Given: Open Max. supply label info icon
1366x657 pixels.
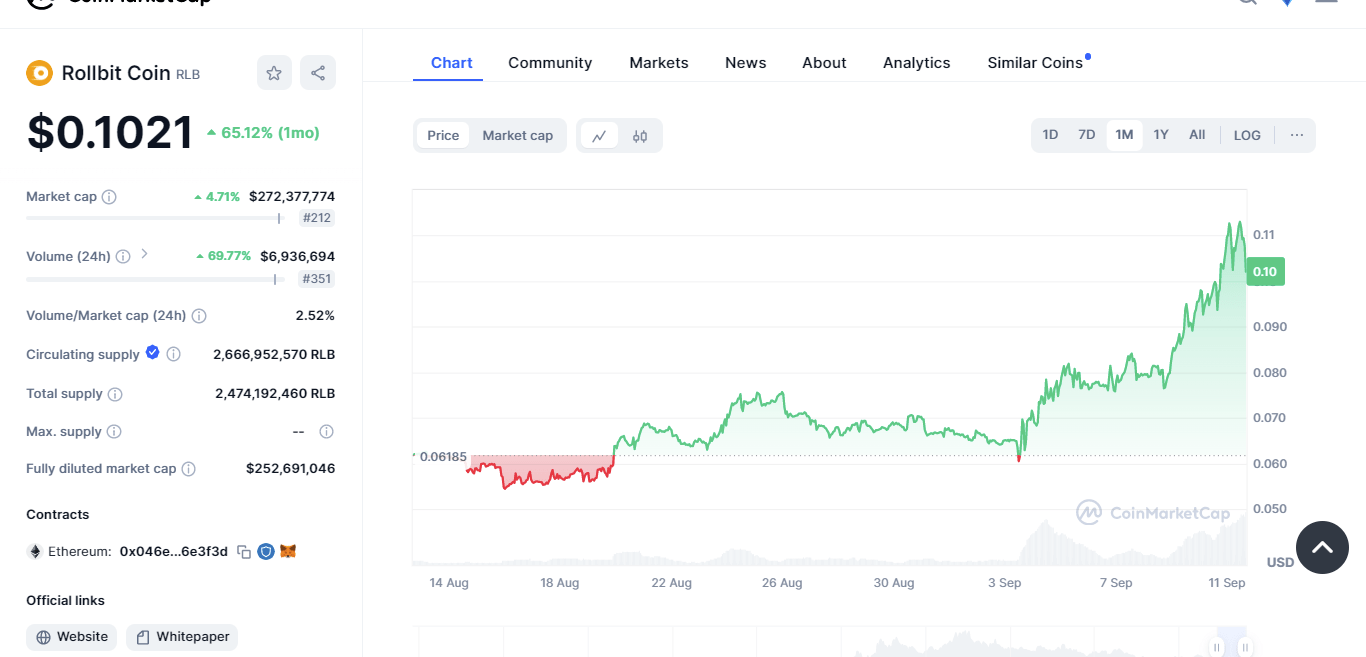Looking at the screenshot, I should coord(114,432).
